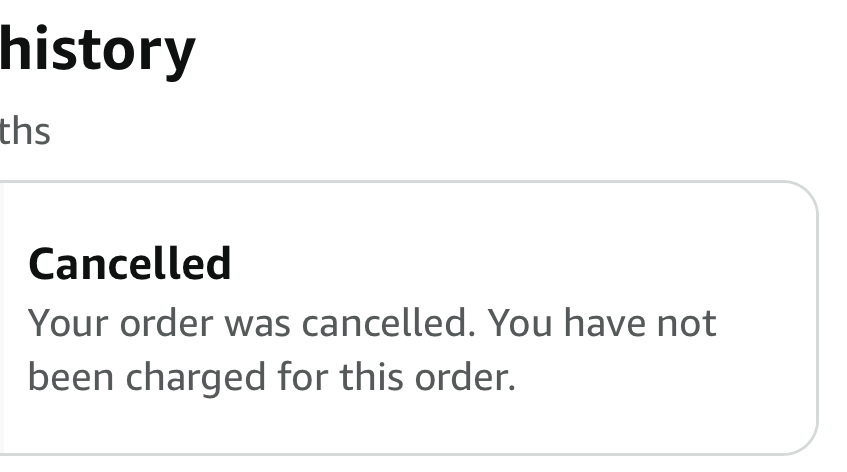Click lowercase "cancelled." in the description
The height and width of the screenshot is (472, 847).
coord(398,324)
